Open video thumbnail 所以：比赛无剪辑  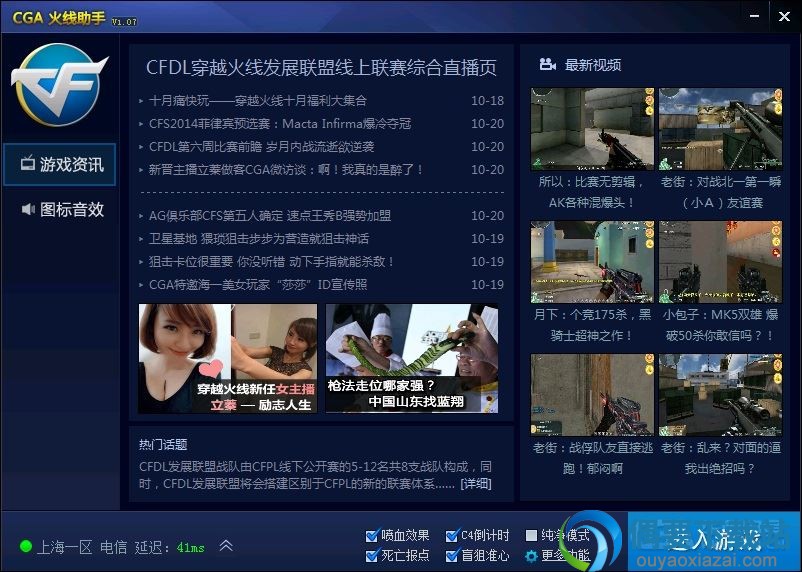[x=592, y=129]
